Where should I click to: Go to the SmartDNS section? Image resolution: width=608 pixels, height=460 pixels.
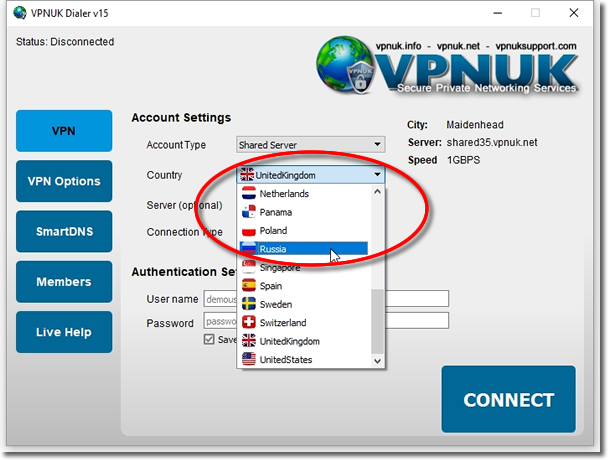coord(64,232)
